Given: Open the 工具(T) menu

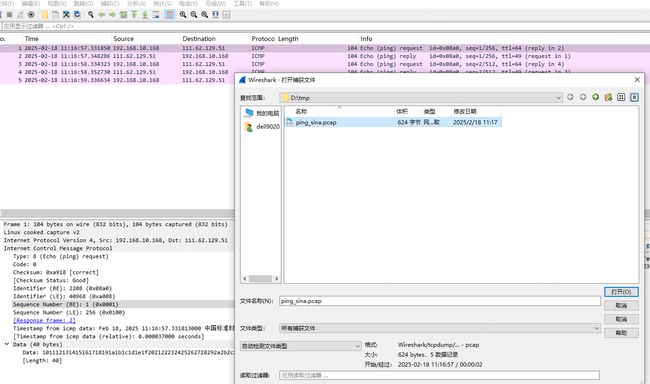Looking at the screenshot, I should (x=243, y=3).
